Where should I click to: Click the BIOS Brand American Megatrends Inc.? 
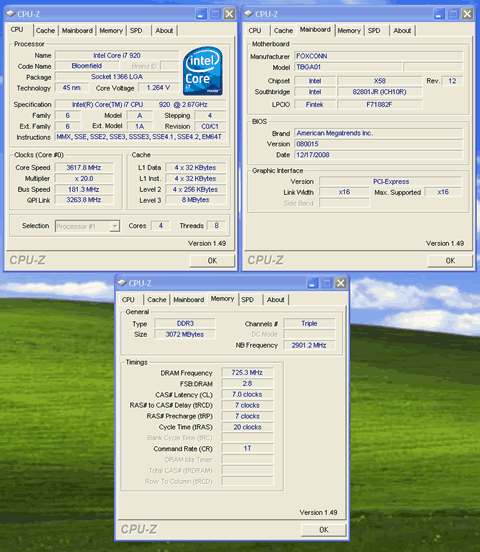click(379, 133)
